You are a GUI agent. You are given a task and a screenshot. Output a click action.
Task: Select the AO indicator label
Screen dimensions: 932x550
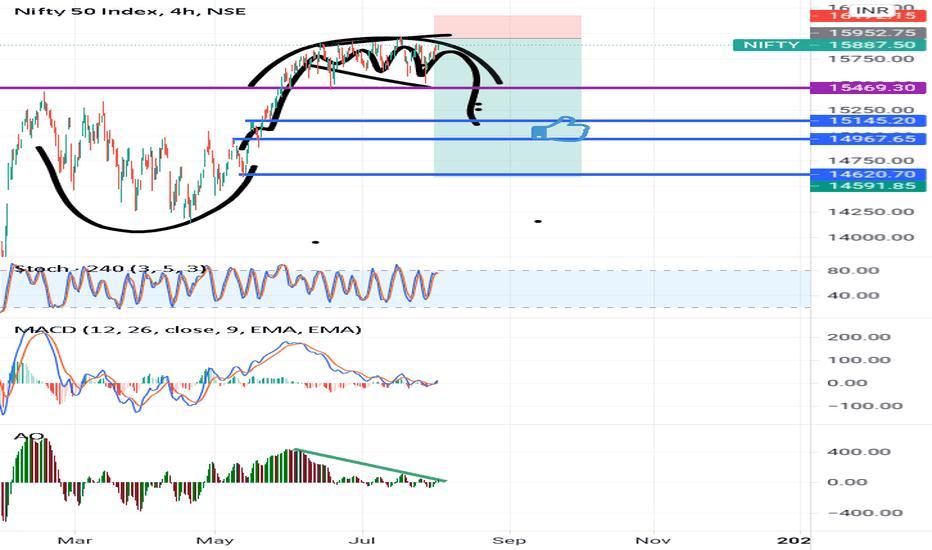pyautogui.click(x=29, y=437)
